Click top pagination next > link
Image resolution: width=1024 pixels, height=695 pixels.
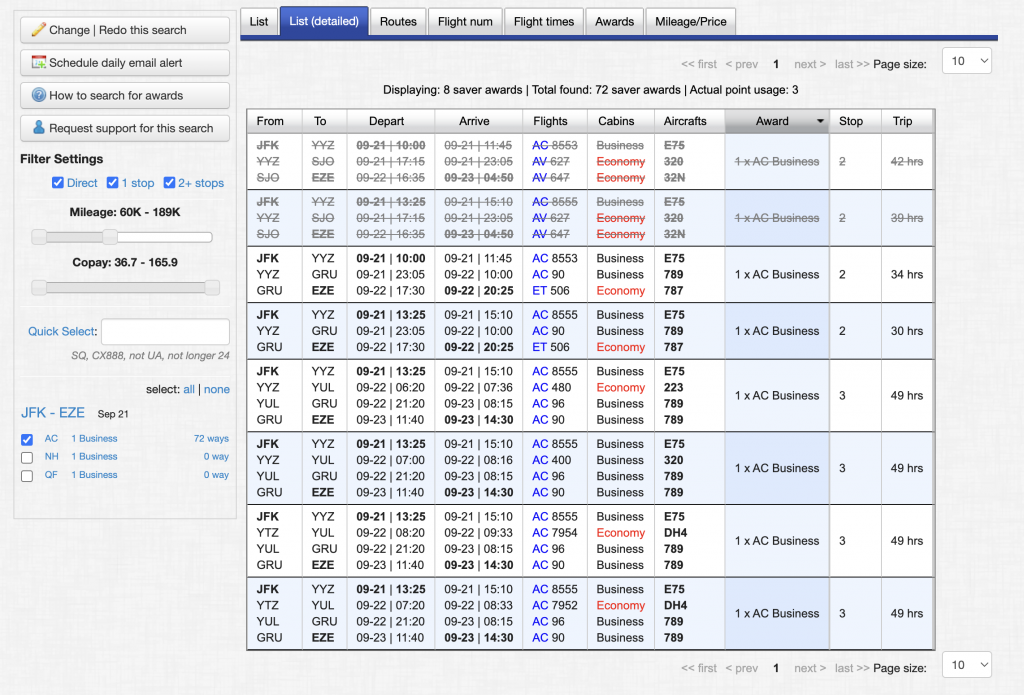[x=810, y=64]
